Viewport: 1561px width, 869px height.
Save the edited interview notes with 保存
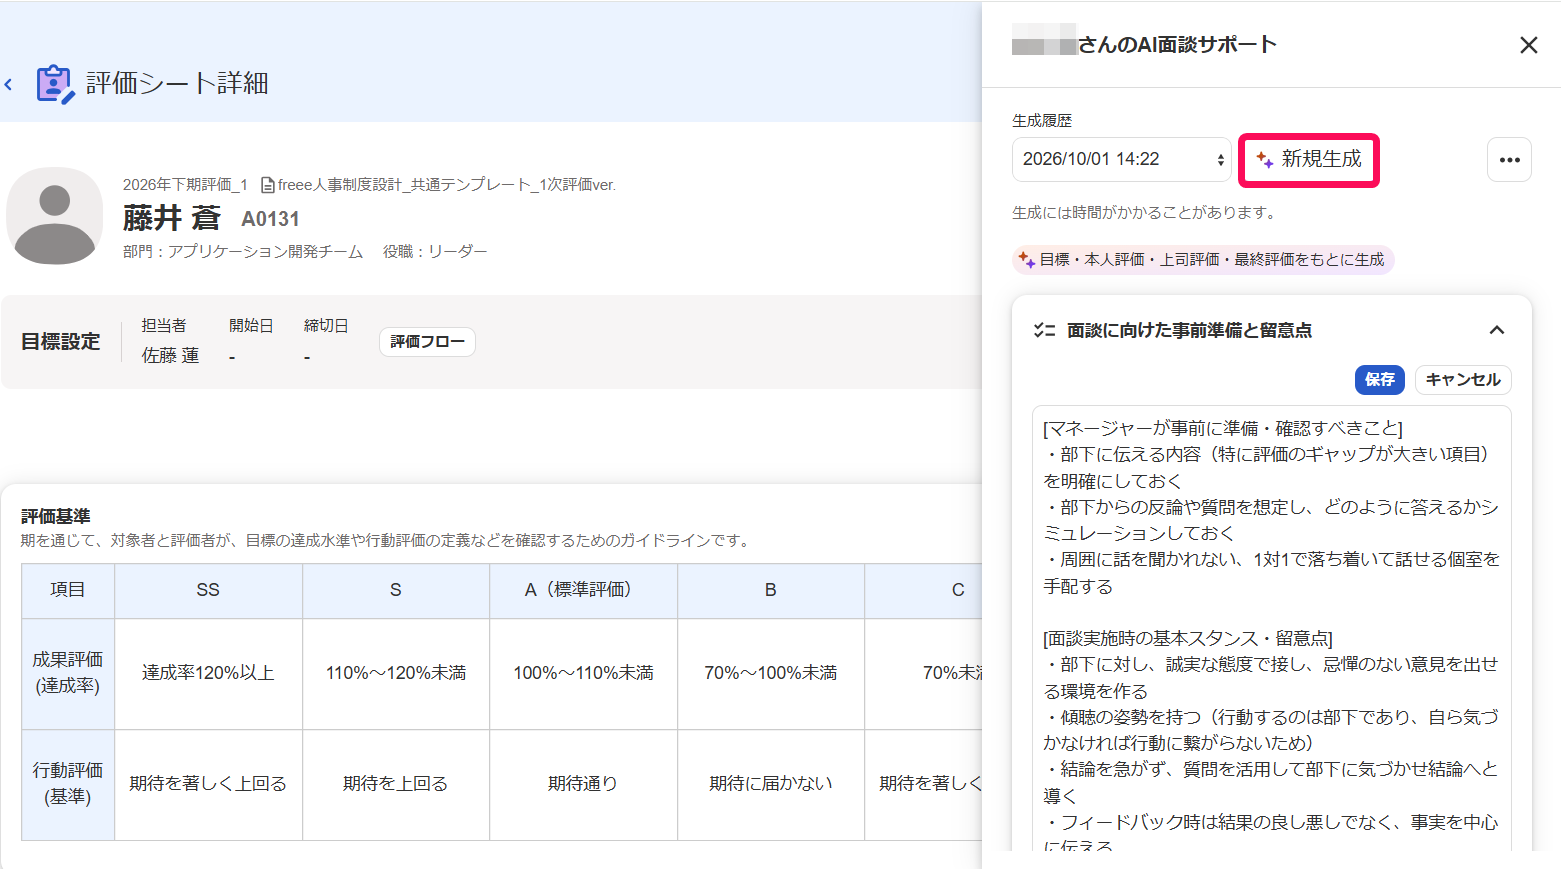[x=1379, y=380]
